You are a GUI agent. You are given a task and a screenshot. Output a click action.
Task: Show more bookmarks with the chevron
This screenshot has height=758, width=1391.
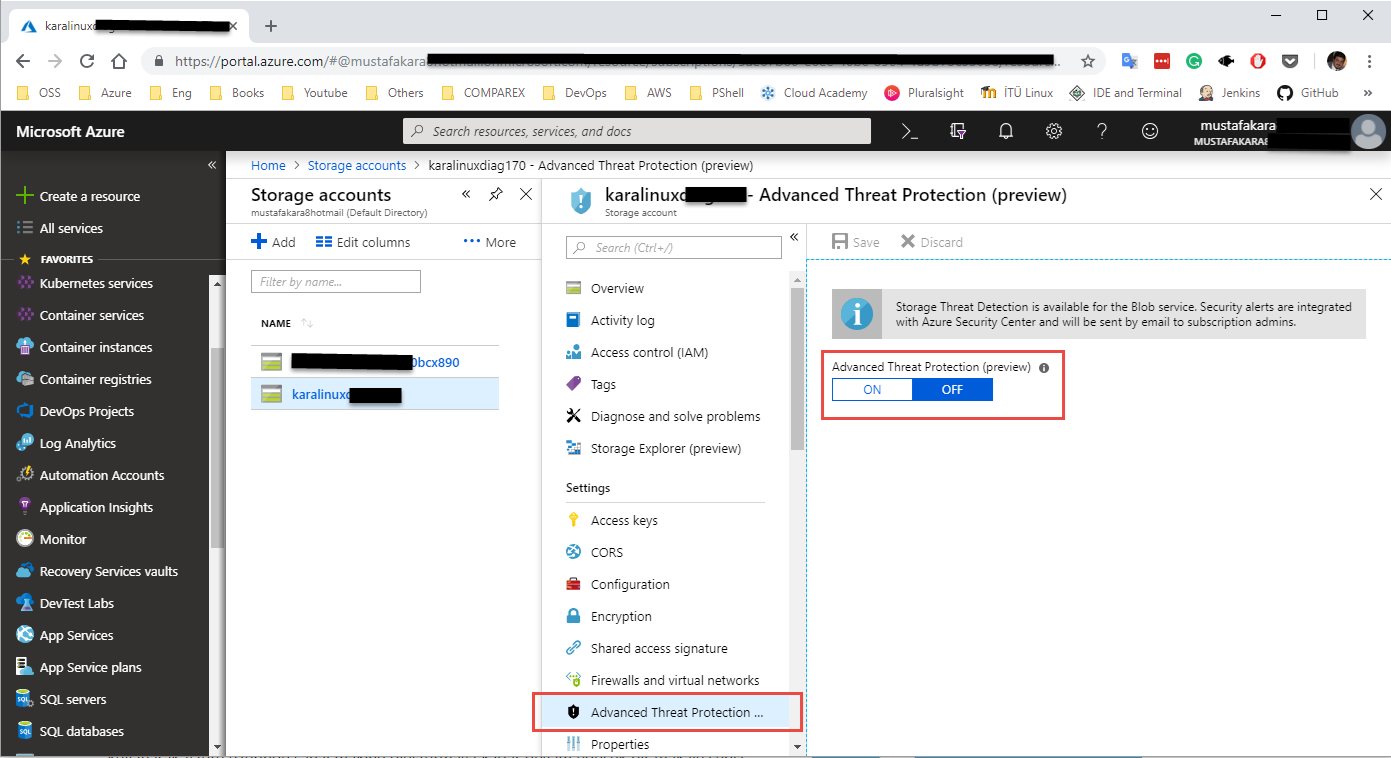pos(1367,93)
